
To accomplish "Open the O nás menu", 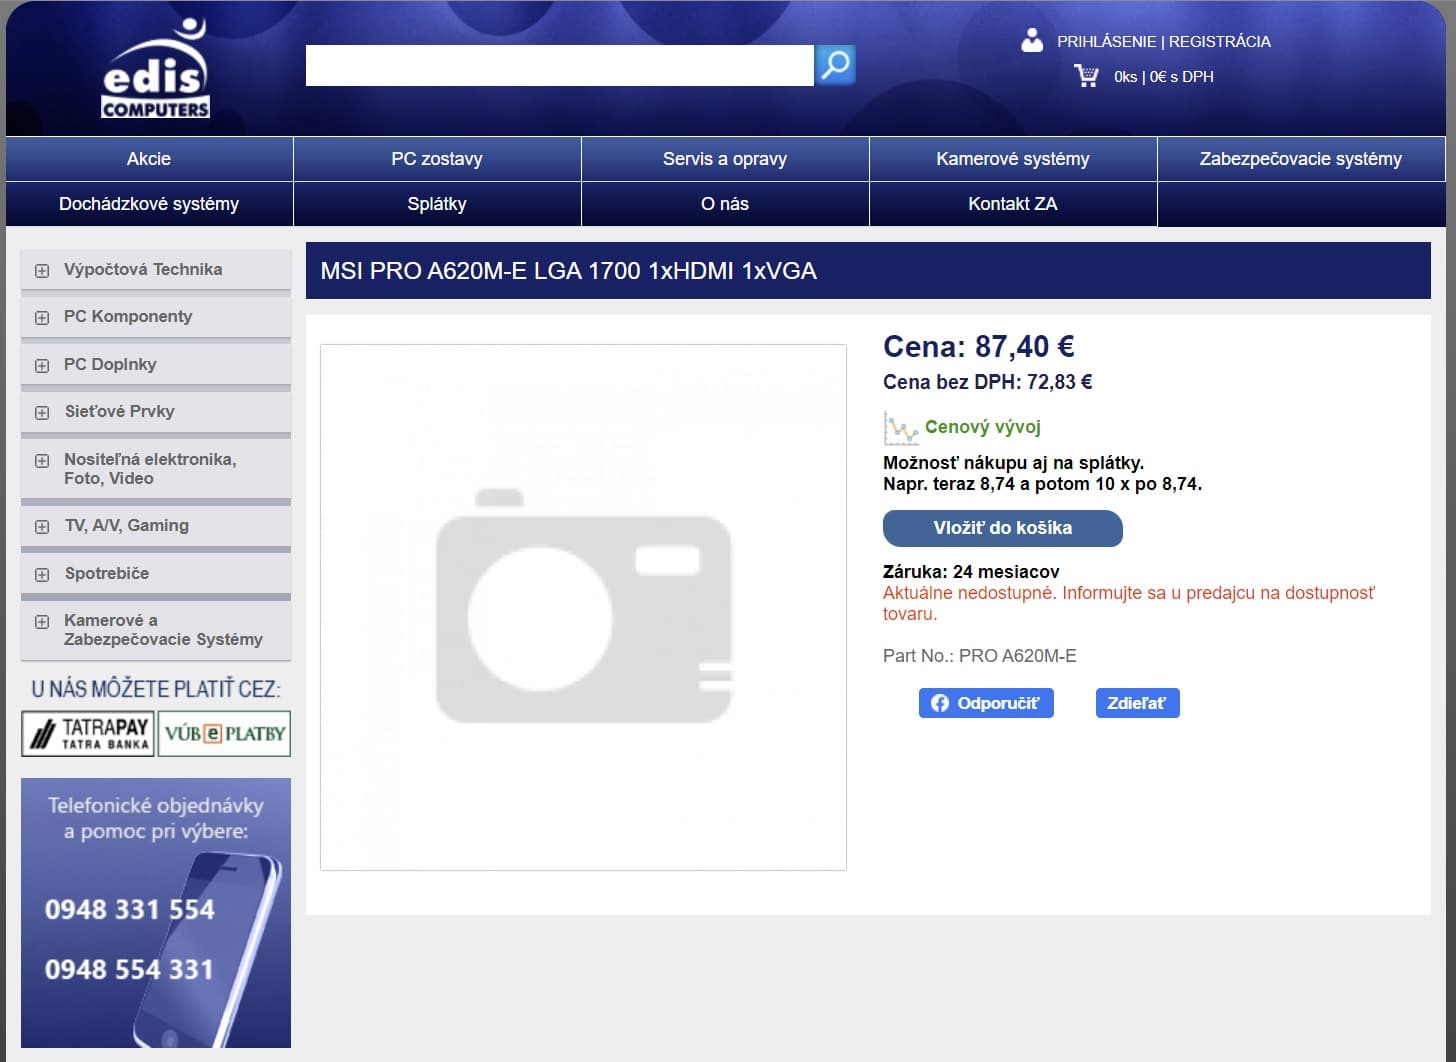I will click(x=725, y=204).
